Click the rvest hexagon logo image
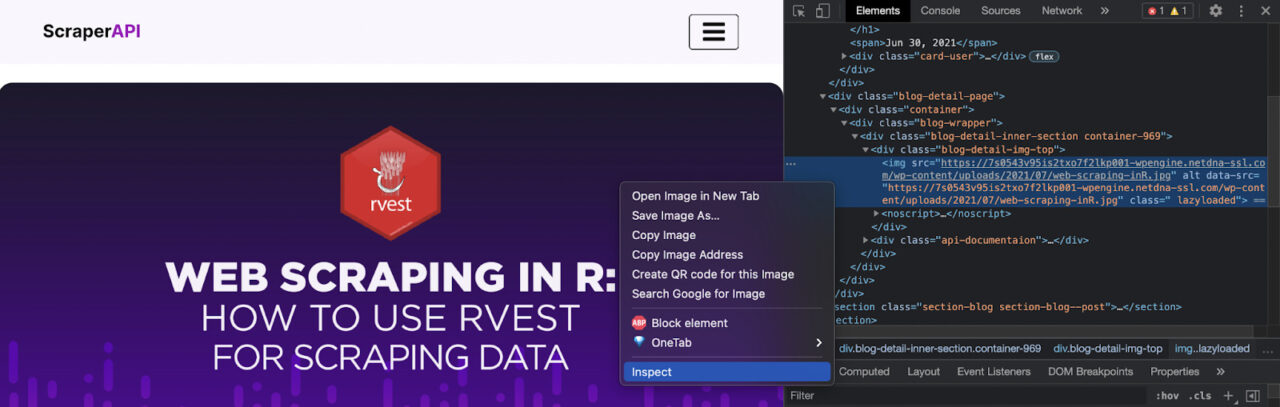1280x407 pixels. click(x=390, y=182)
